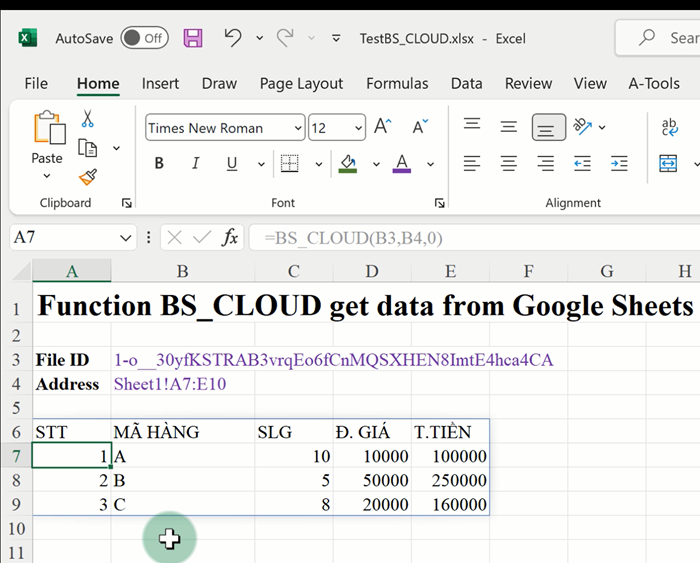Click the Increase Indent icon
700x563 pixels.
(619, 163)
